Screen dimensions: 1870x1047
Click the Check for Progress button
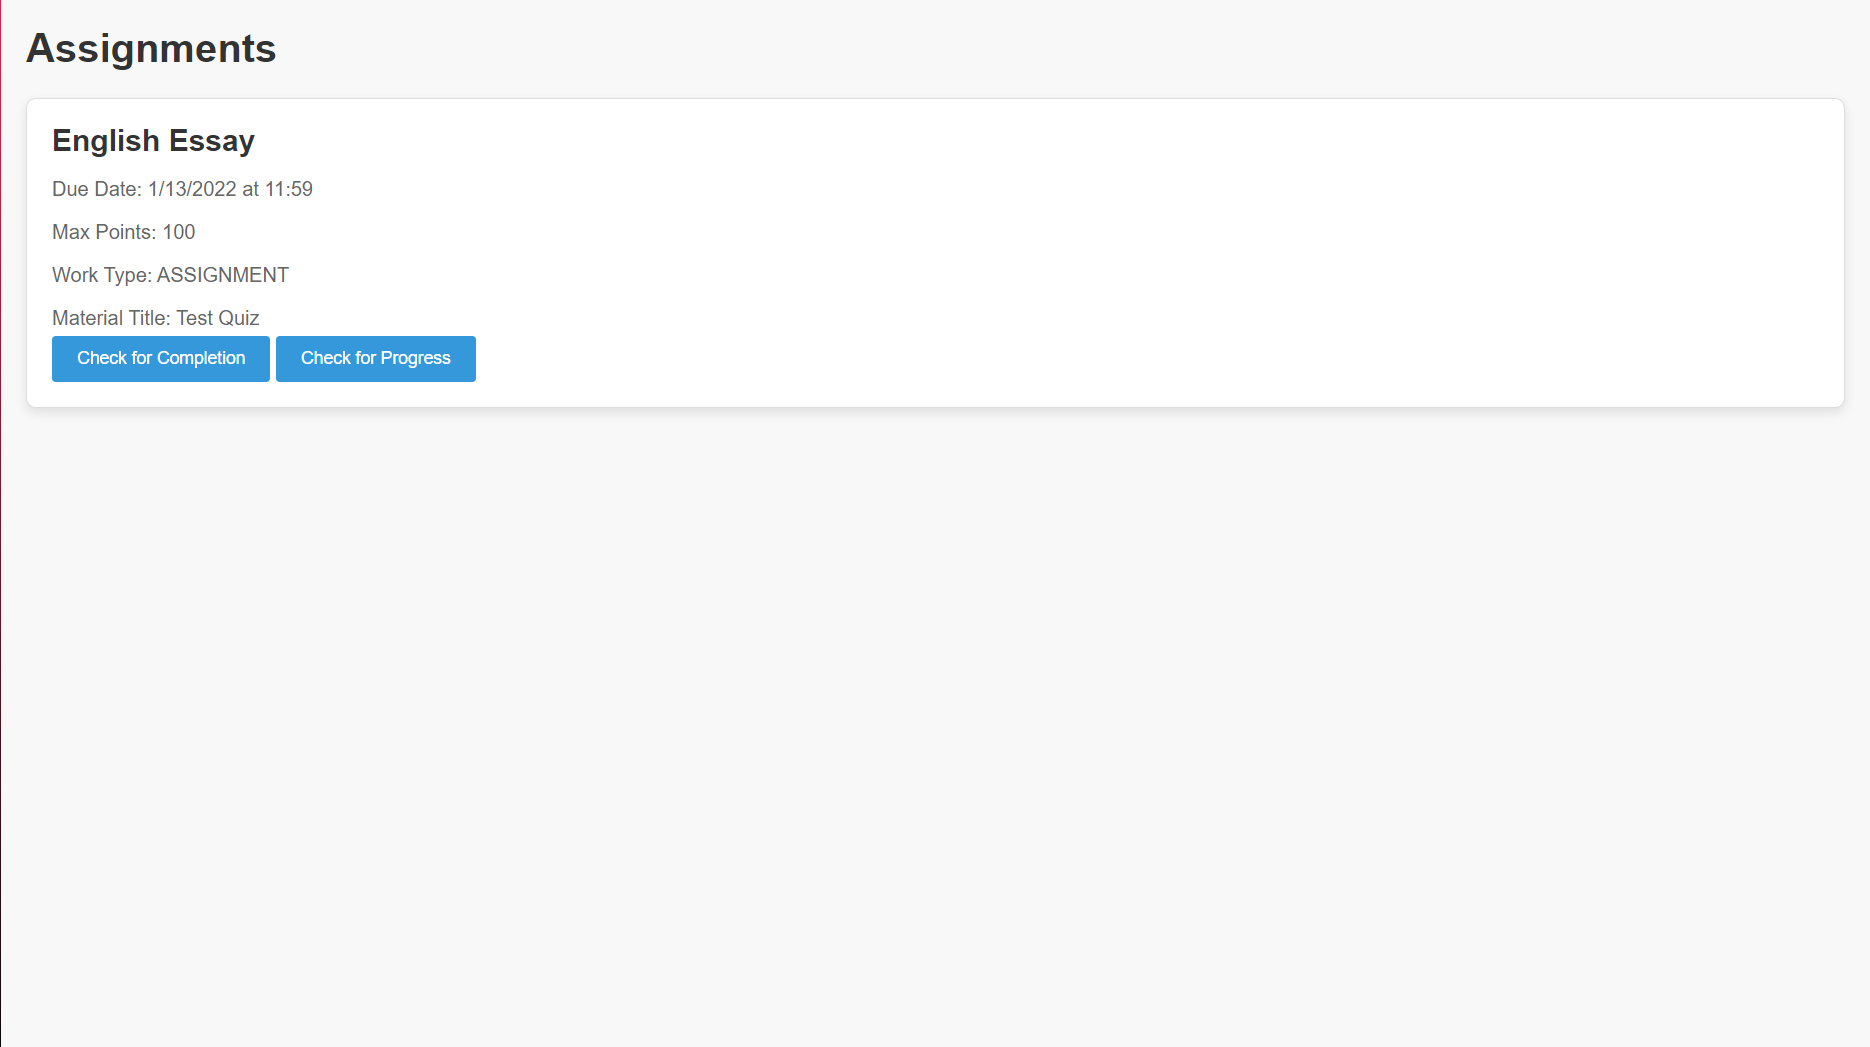tap(376, 359)
